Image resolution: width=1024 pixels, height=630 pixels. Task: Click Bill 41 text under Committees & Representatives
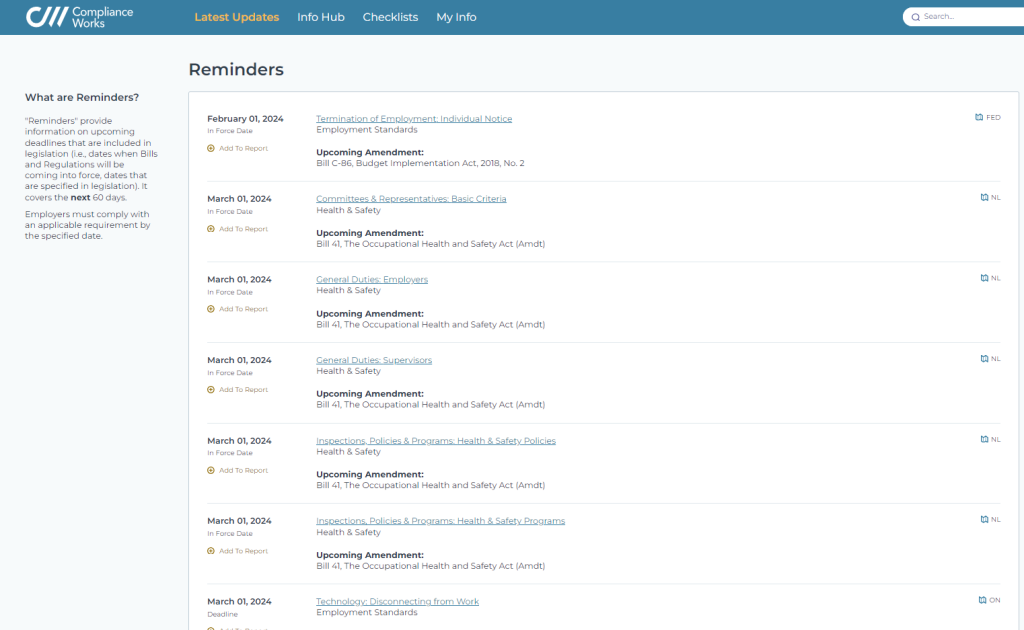pyautogui.click(x=430, y=244)
